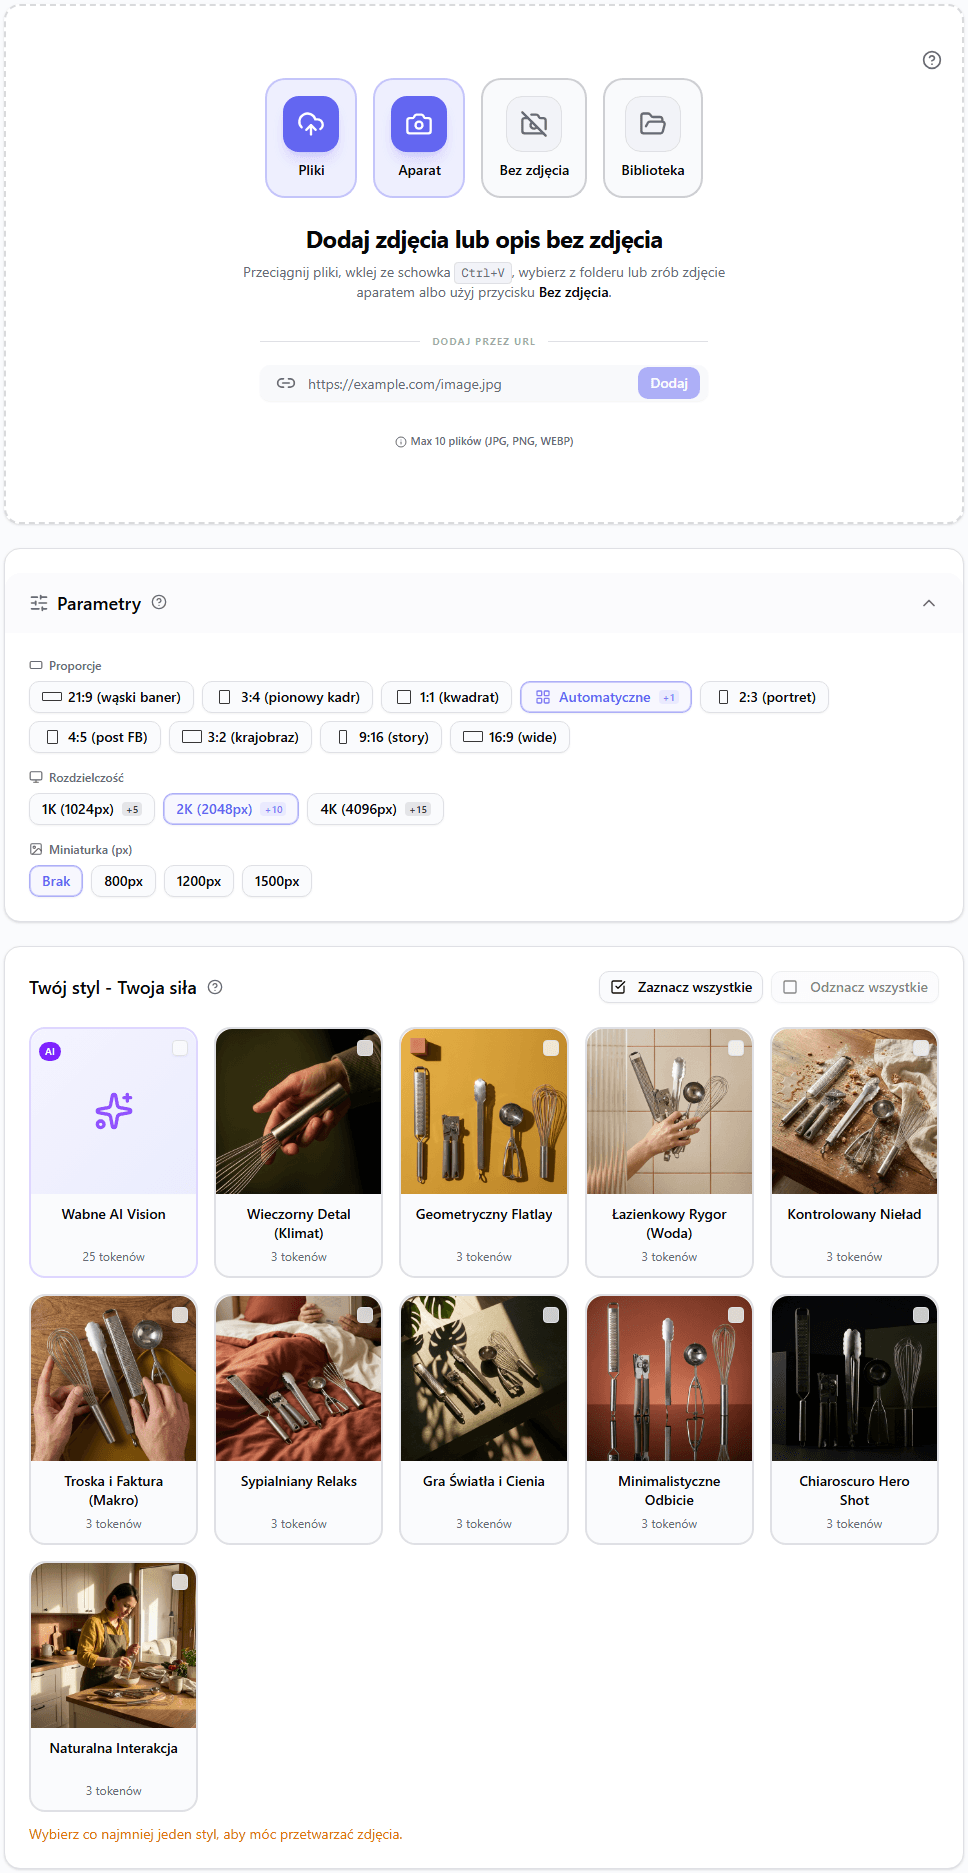Open the Chiaroscuro Hero Shot thumbnail
This screenshot has height=1873, width=968.
click(854, 1378)
